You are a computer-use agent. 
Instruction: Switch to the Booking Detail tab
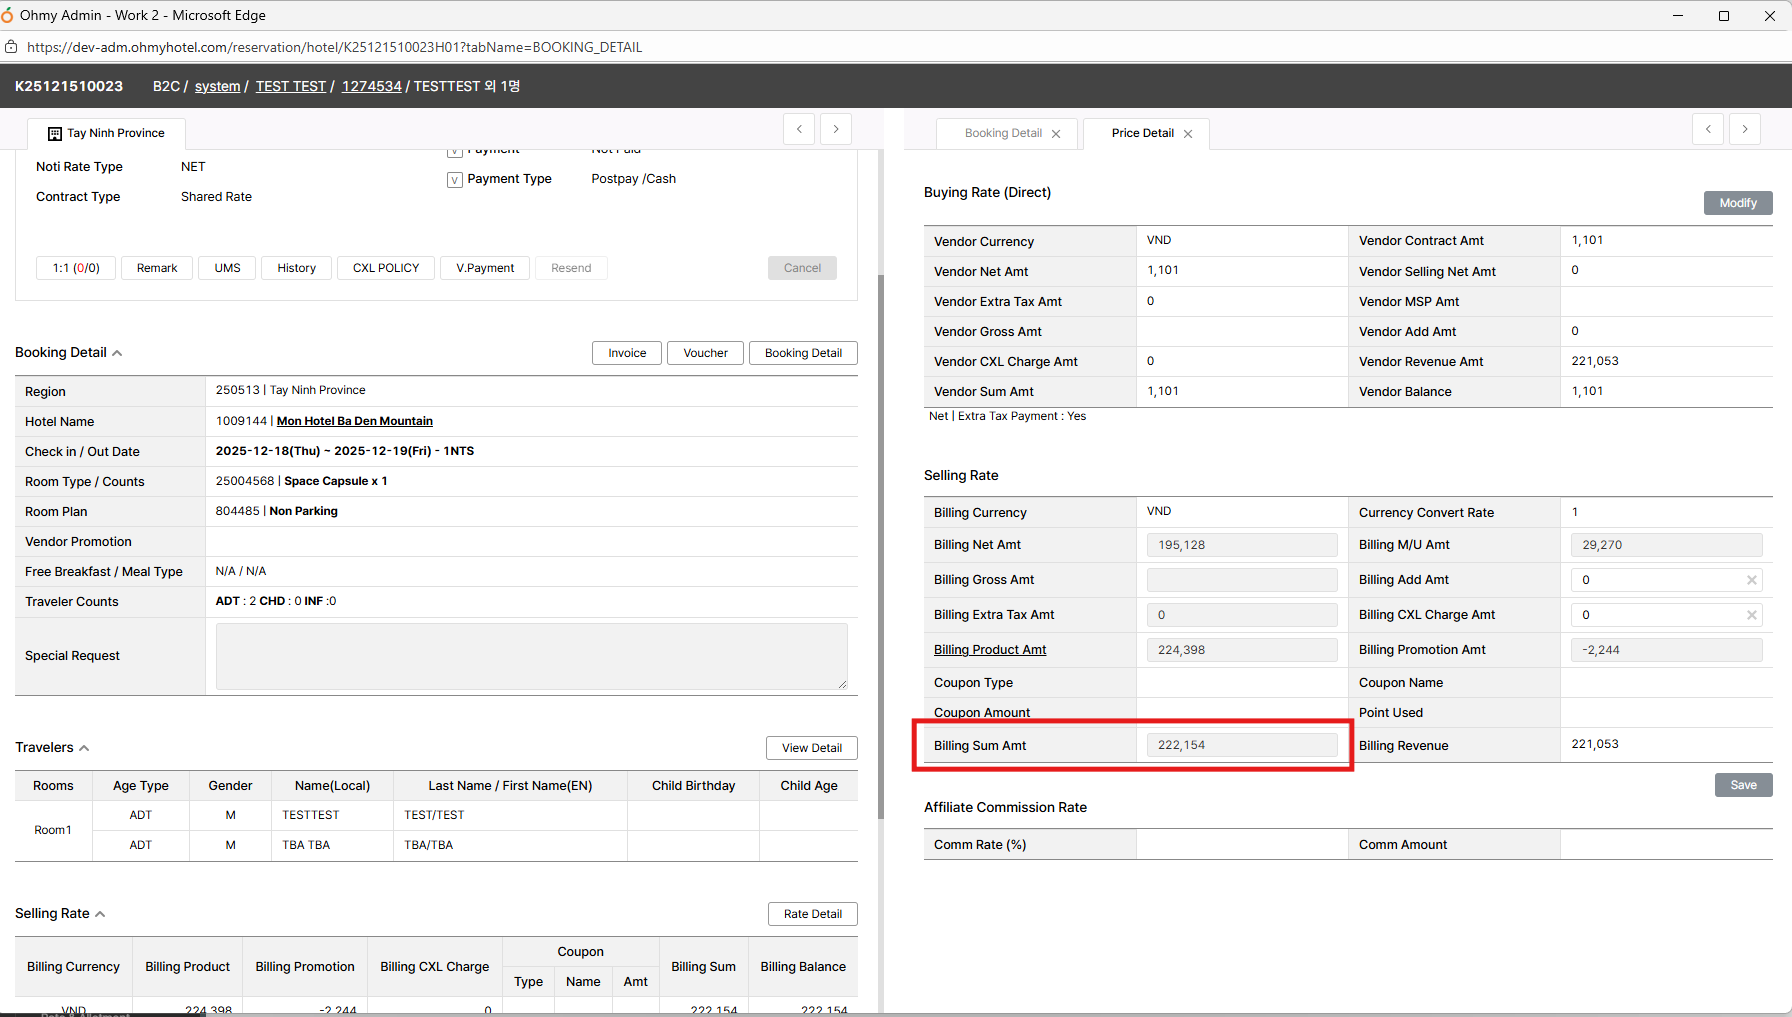pos(1003,133)
